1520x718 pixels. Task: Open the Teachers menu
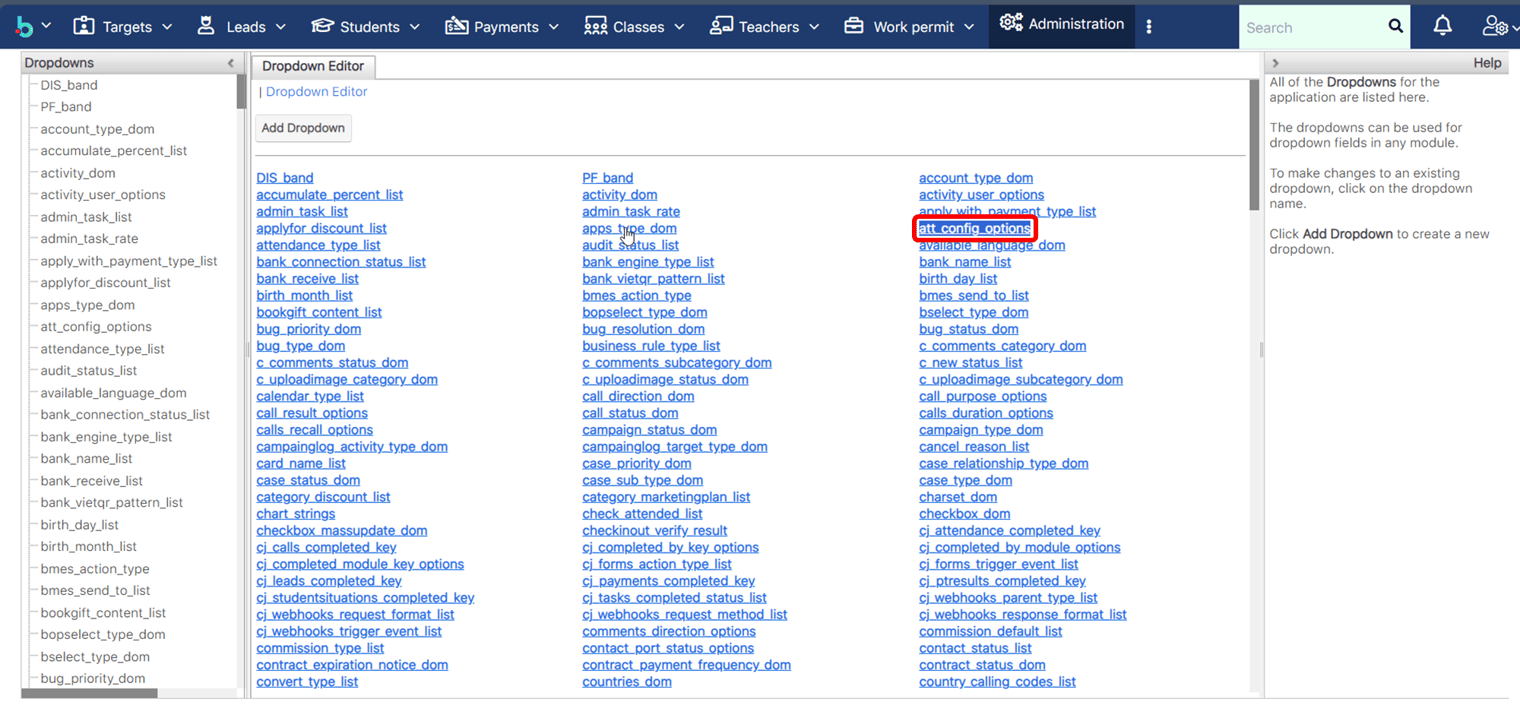click(x=764, y=27)
